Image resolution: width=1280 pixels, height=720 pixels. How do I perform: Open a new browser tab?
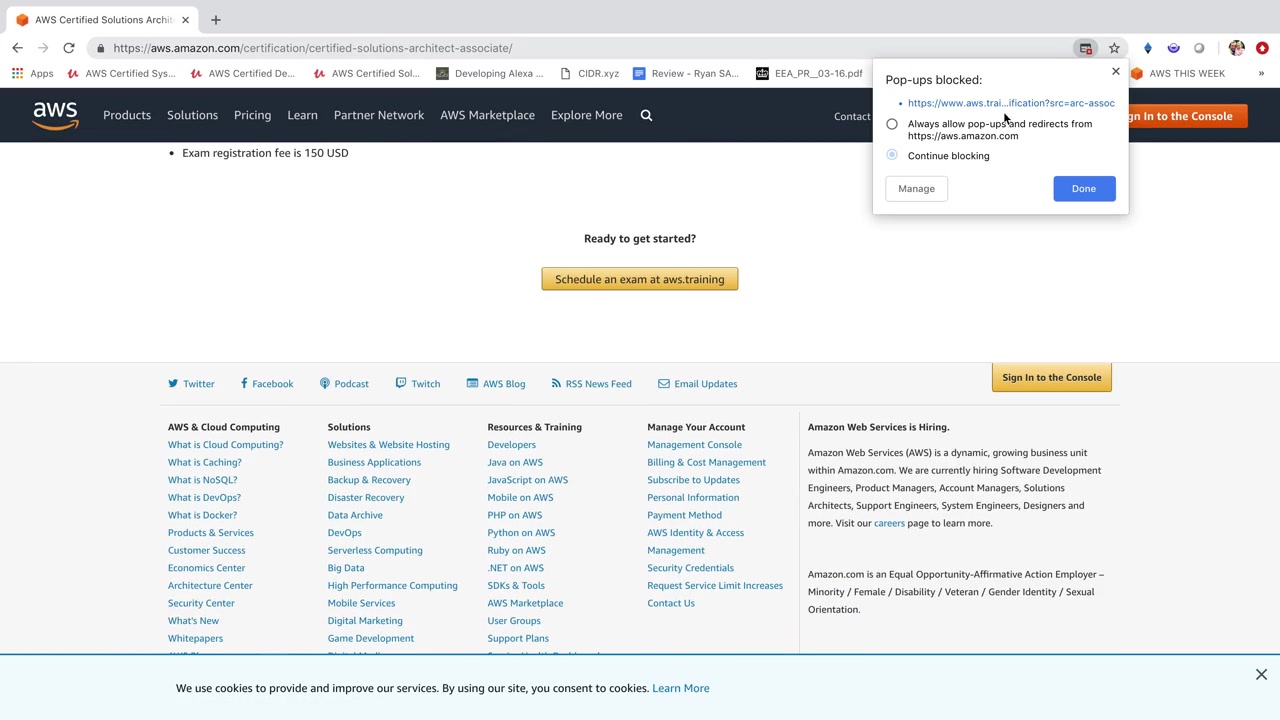point(215,19)
